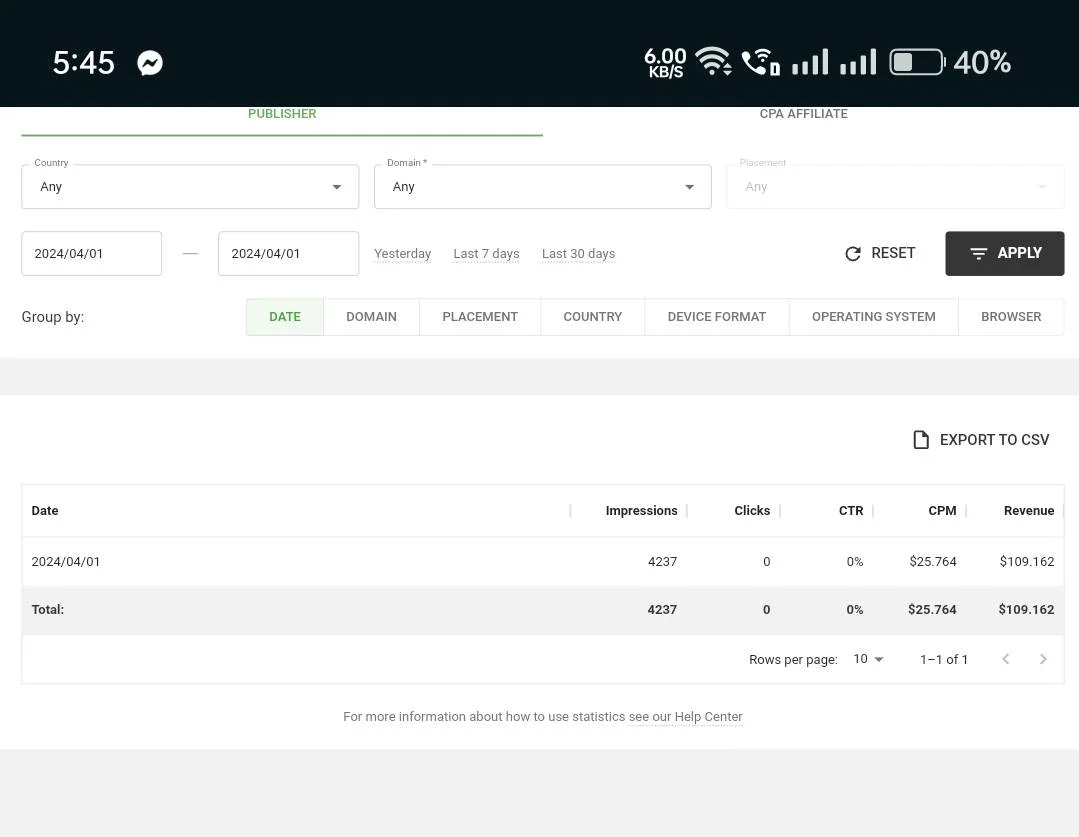Screen dimensions: 1079x837
Task: Edit the end date field
Action: pyautogui.click(x=288, y=253)
